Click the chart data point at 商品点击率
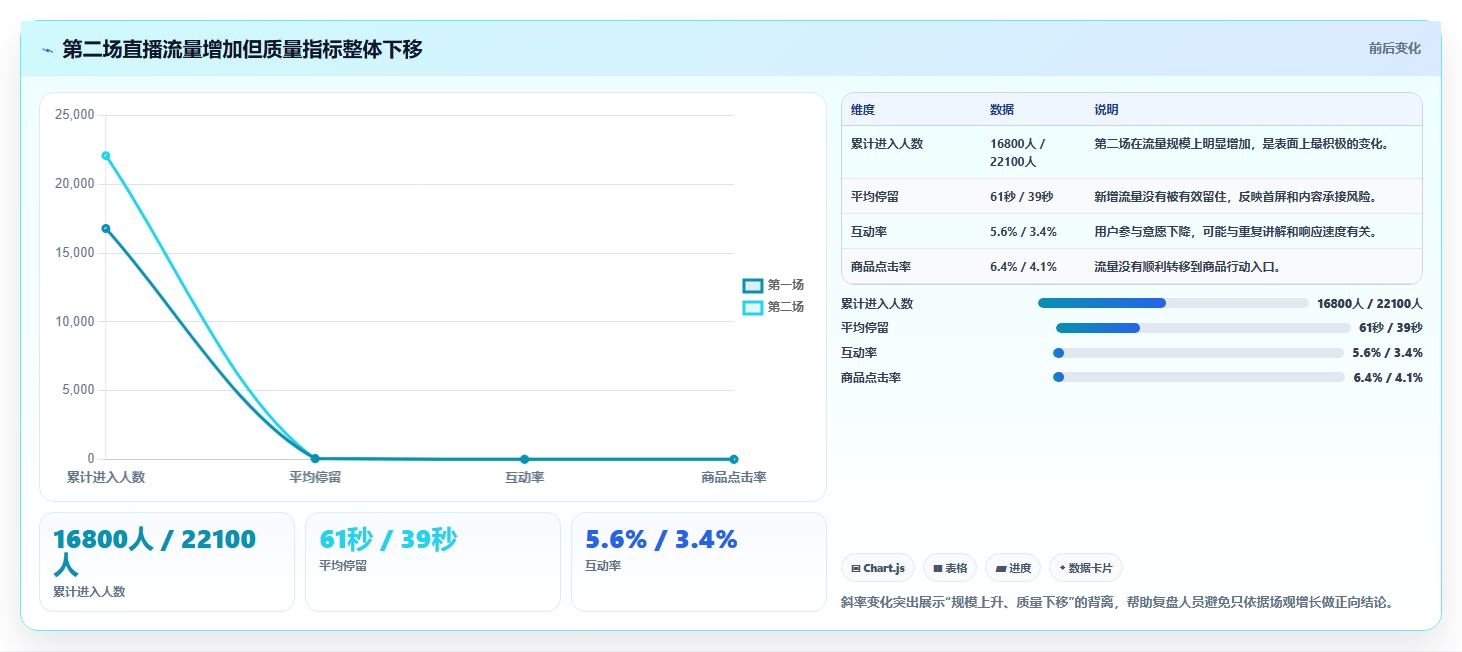This screenshot has height=652, width=1462. click(x=733, y=459)
